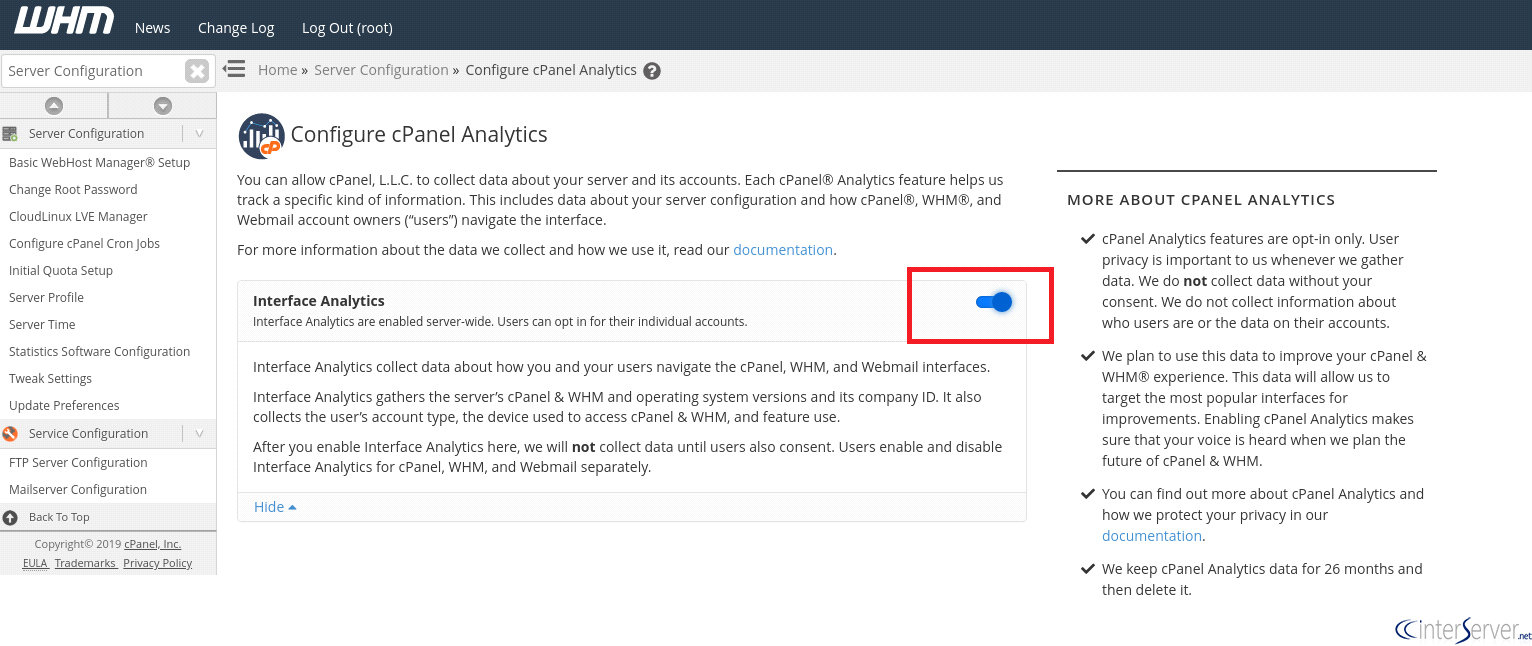Hide the Interface Analytics details
This screenshot has height=646, width=1532.
(x=275, y=507)
